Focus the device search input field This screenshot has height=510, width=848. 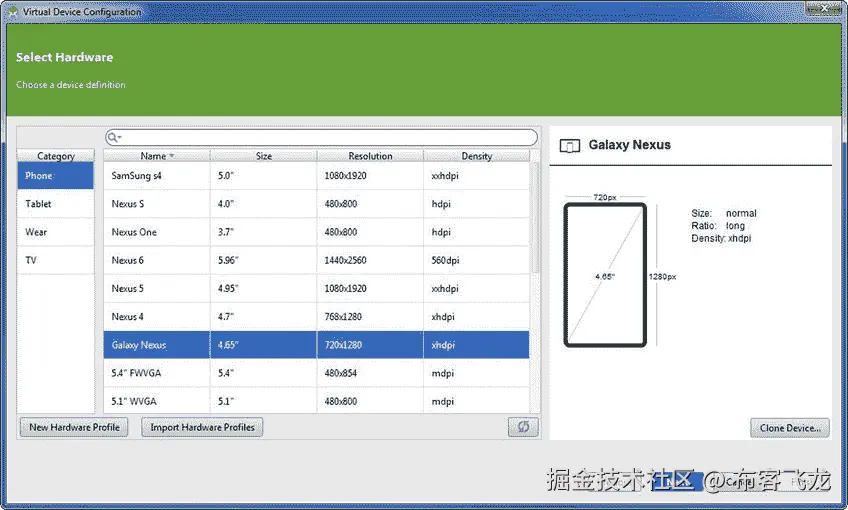(322, 137)
